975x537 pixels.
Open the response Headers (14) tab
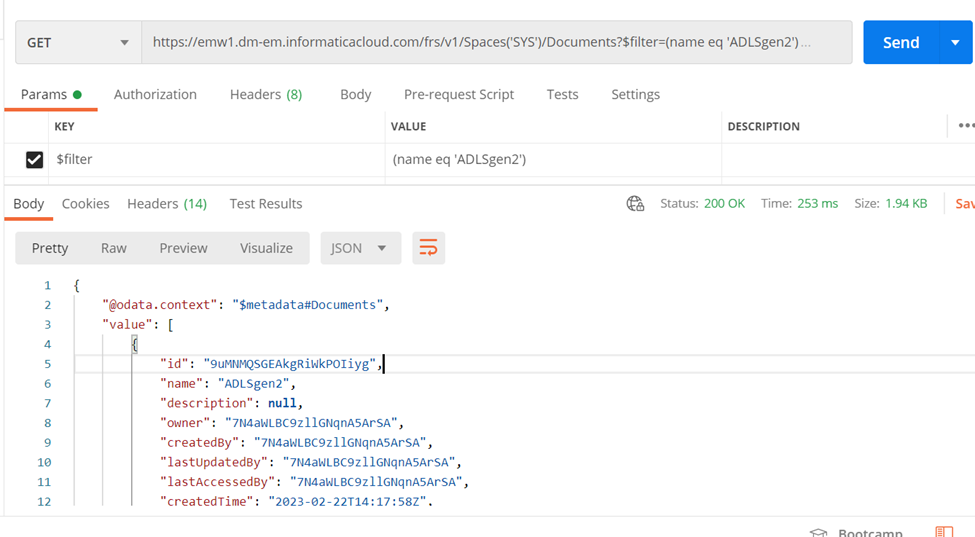click(167, 204)
